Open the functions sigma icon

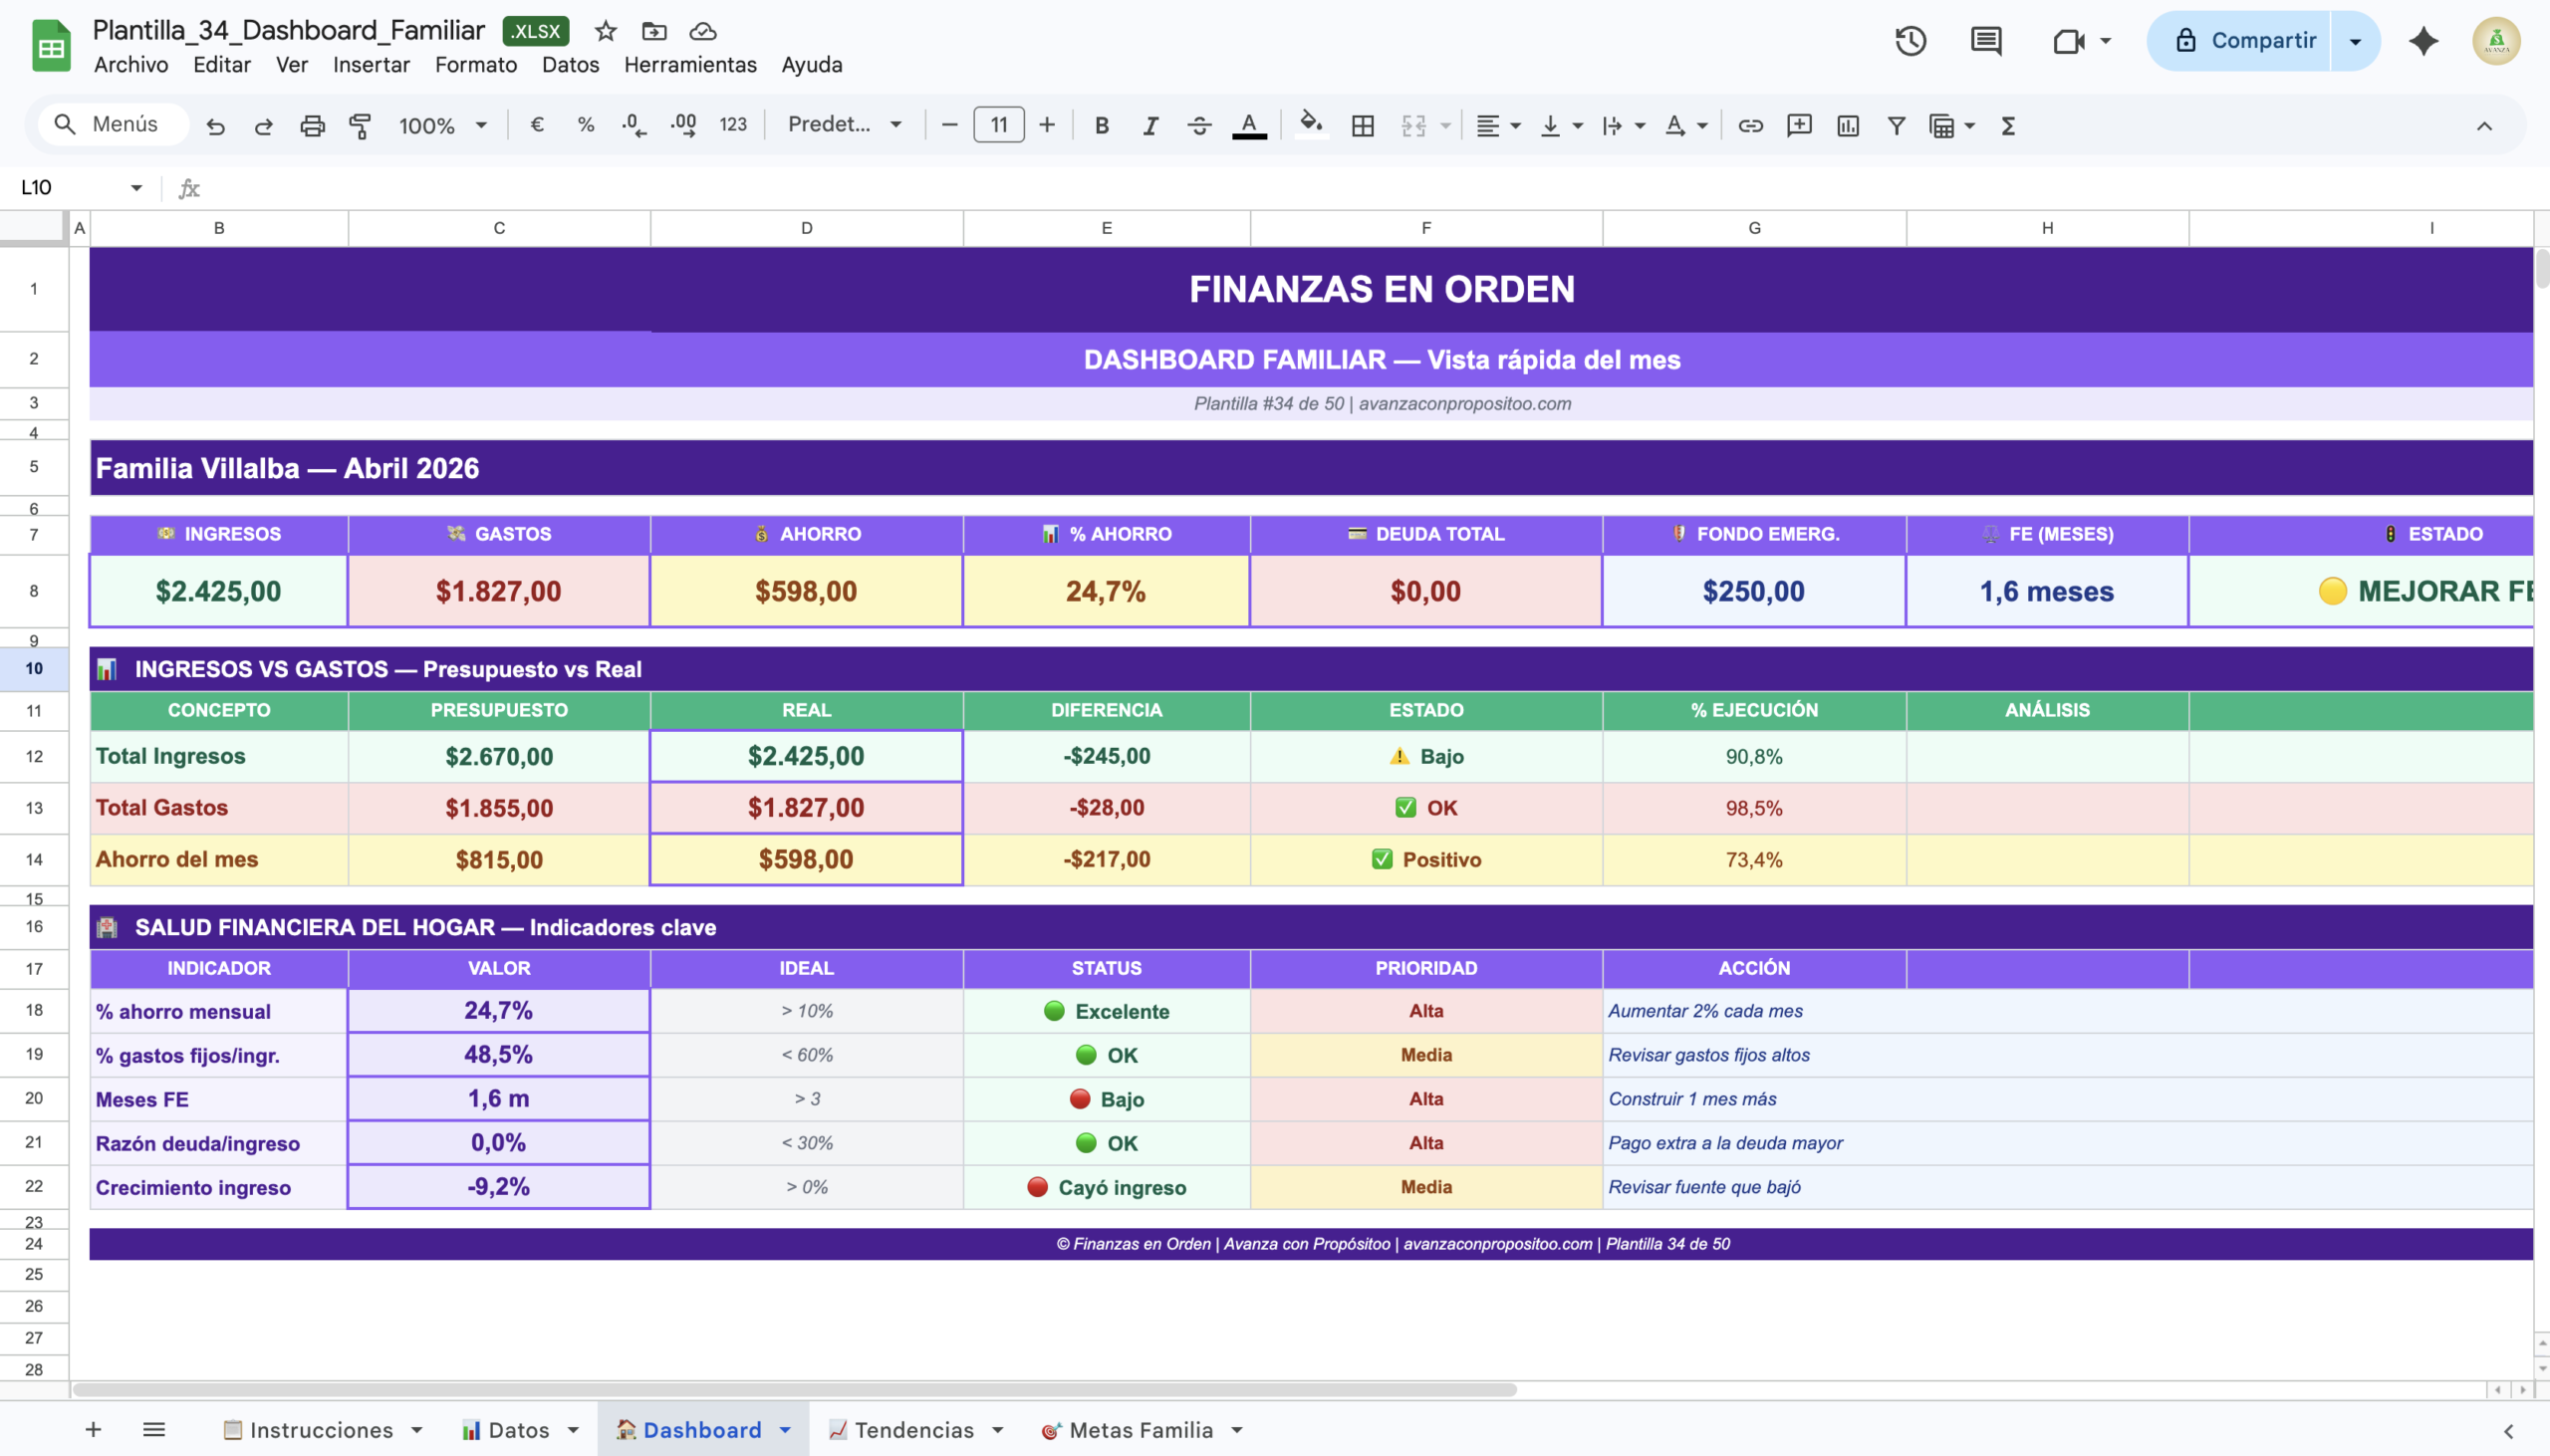pyautogui.click(x=2007, y=126)
